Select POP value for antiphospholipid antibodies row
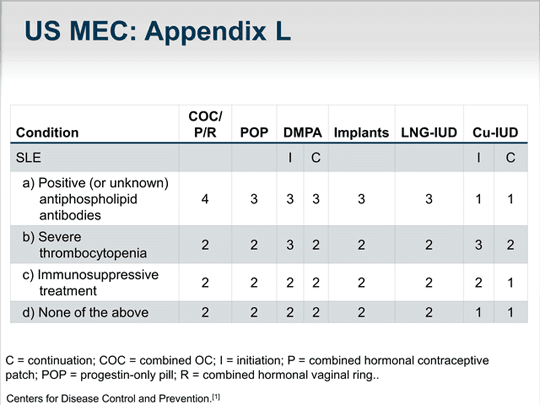This screenshot has height=405, width=540. click(x=254, y=199)
